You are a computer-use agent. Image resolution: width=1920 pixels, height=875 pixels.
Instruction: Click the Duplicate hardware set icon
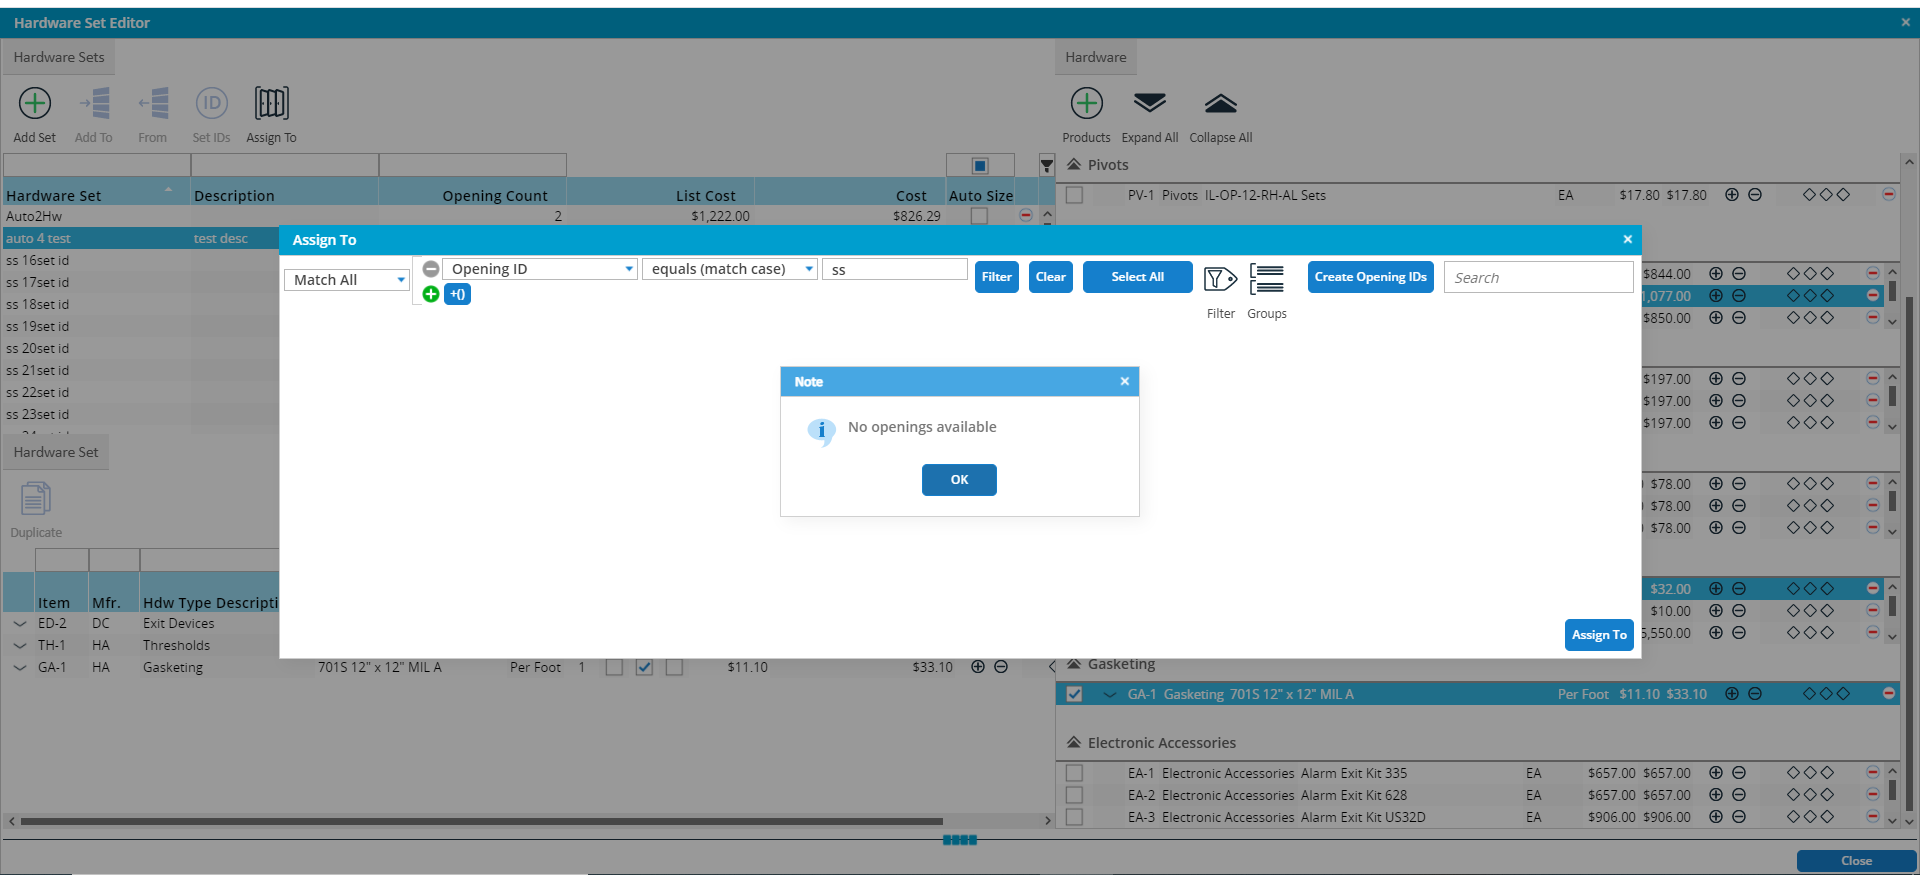(36, 499)
